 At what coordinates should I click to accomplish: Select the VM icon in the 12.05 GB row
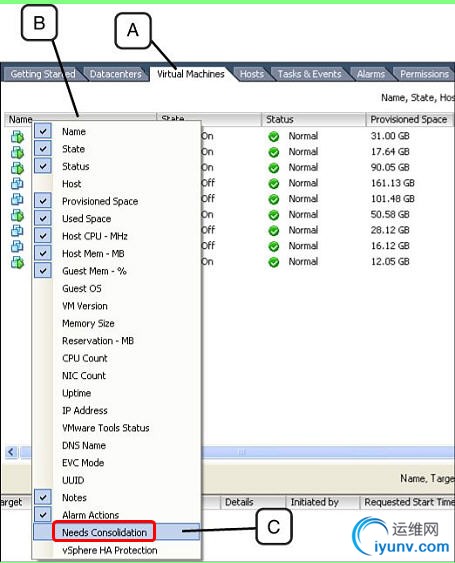pyautogui.click(x=17, y=262)
